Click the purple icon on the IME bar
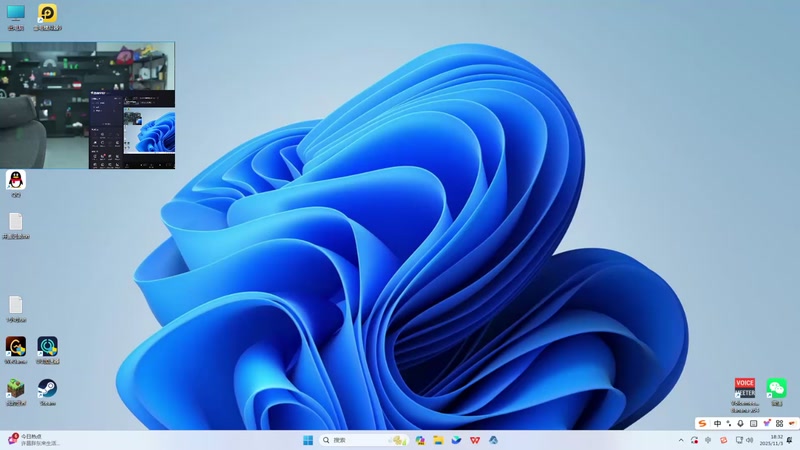The height and width of the screenshot is (450, 800). pyautogui.click(x=766, y=423)
